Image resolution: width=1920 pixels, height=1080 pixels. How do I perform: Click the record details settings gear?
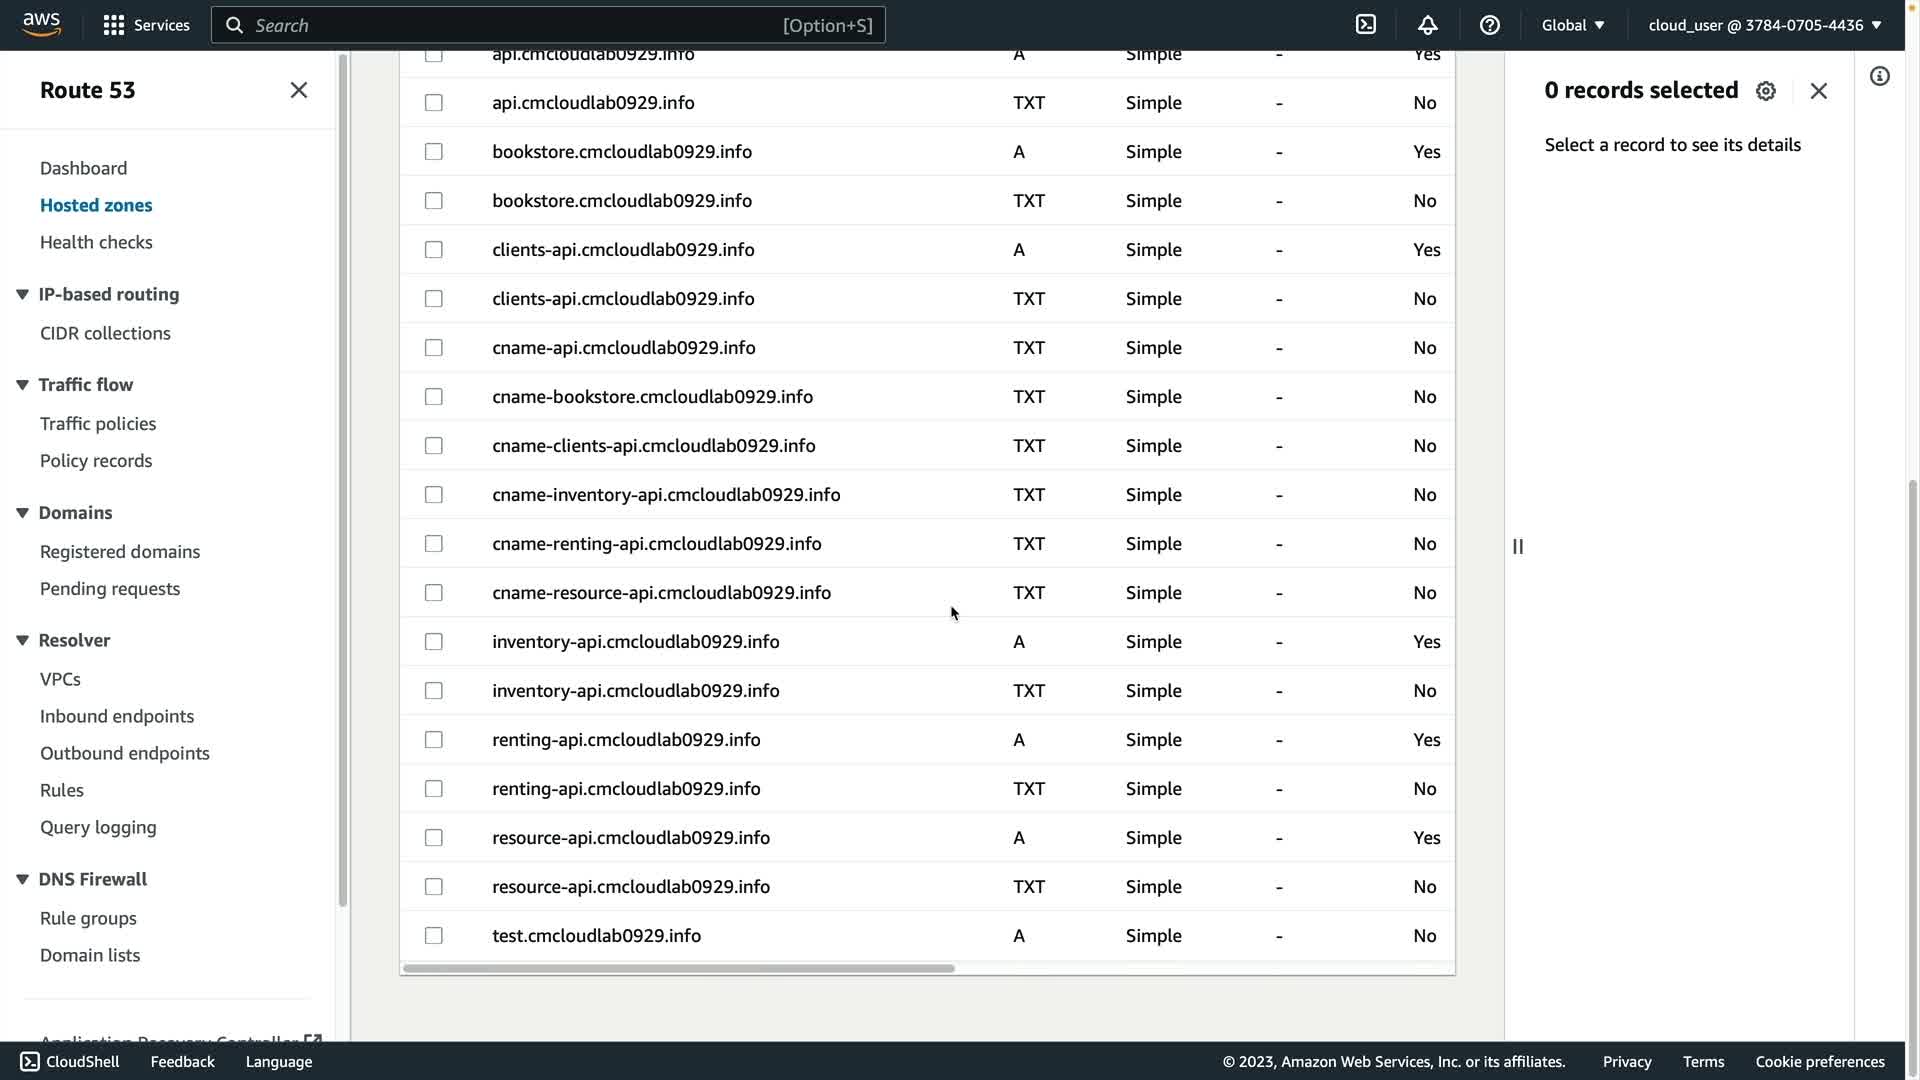pos(1766,91)
